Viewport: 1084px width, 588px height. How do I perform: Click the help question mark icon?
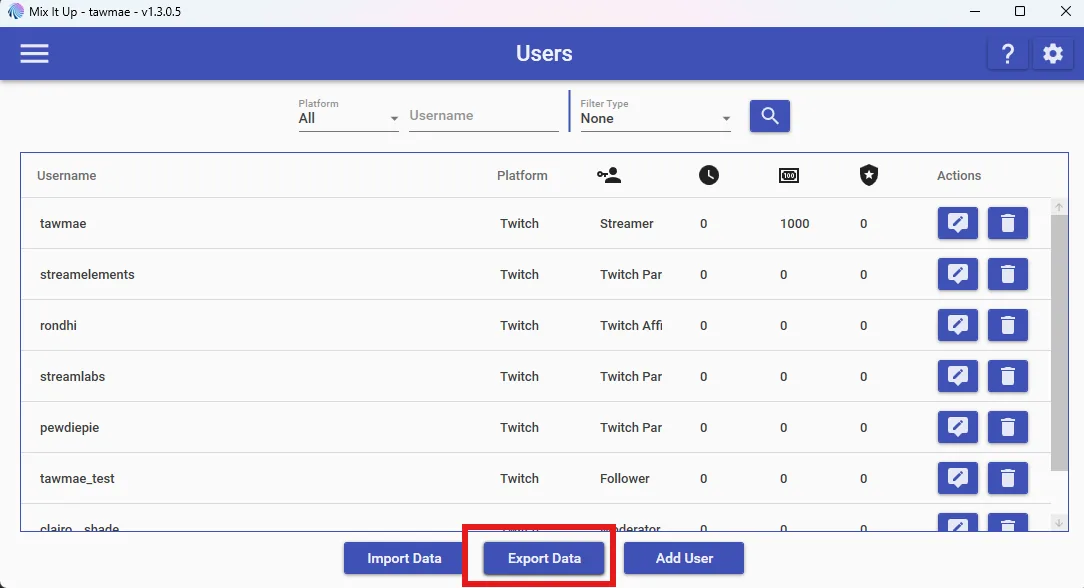point(1008,53)
